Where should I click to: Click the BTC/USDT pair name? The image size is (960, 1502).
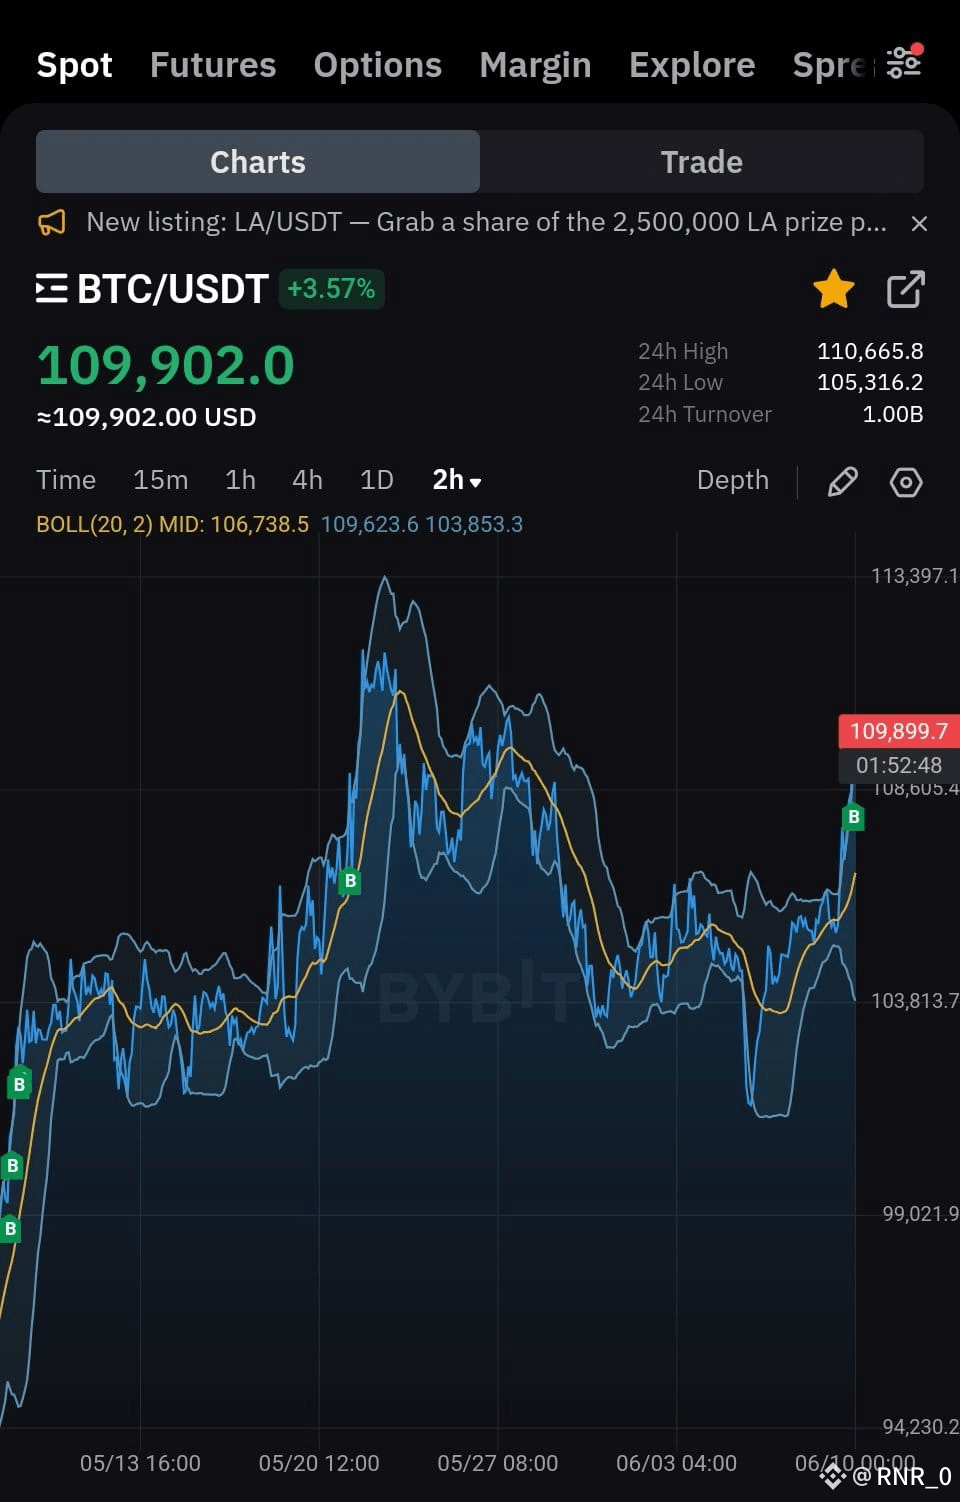[172, 289]
